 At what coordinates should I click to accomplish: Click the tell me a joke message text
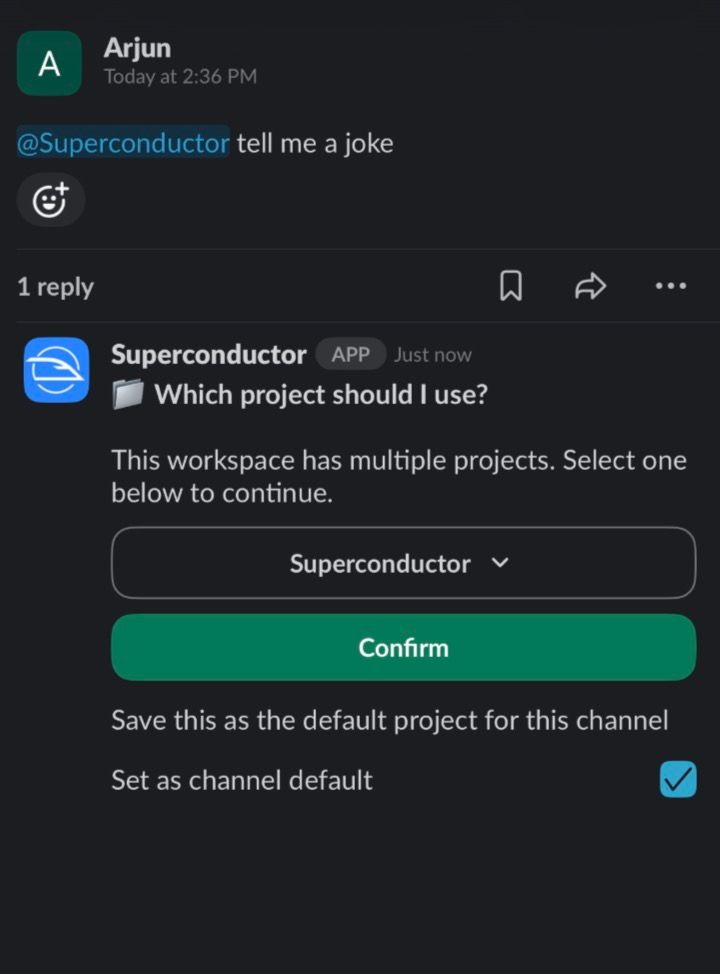(x=313, y=143)
